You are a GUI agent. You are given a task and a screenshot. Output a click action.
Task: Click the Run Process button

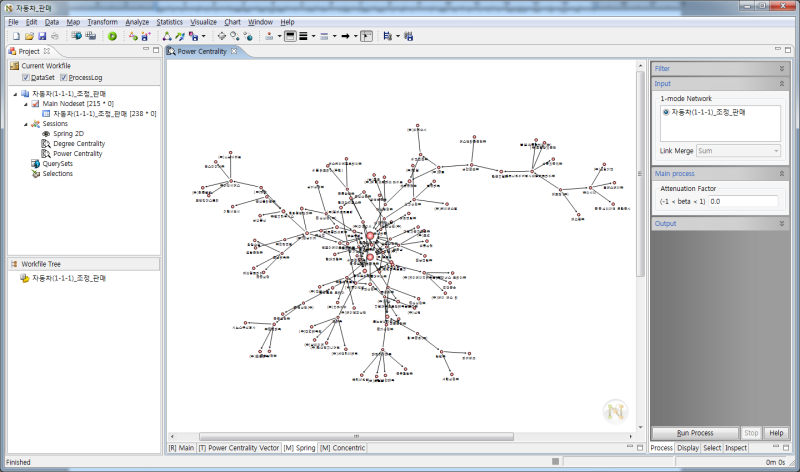695,433
